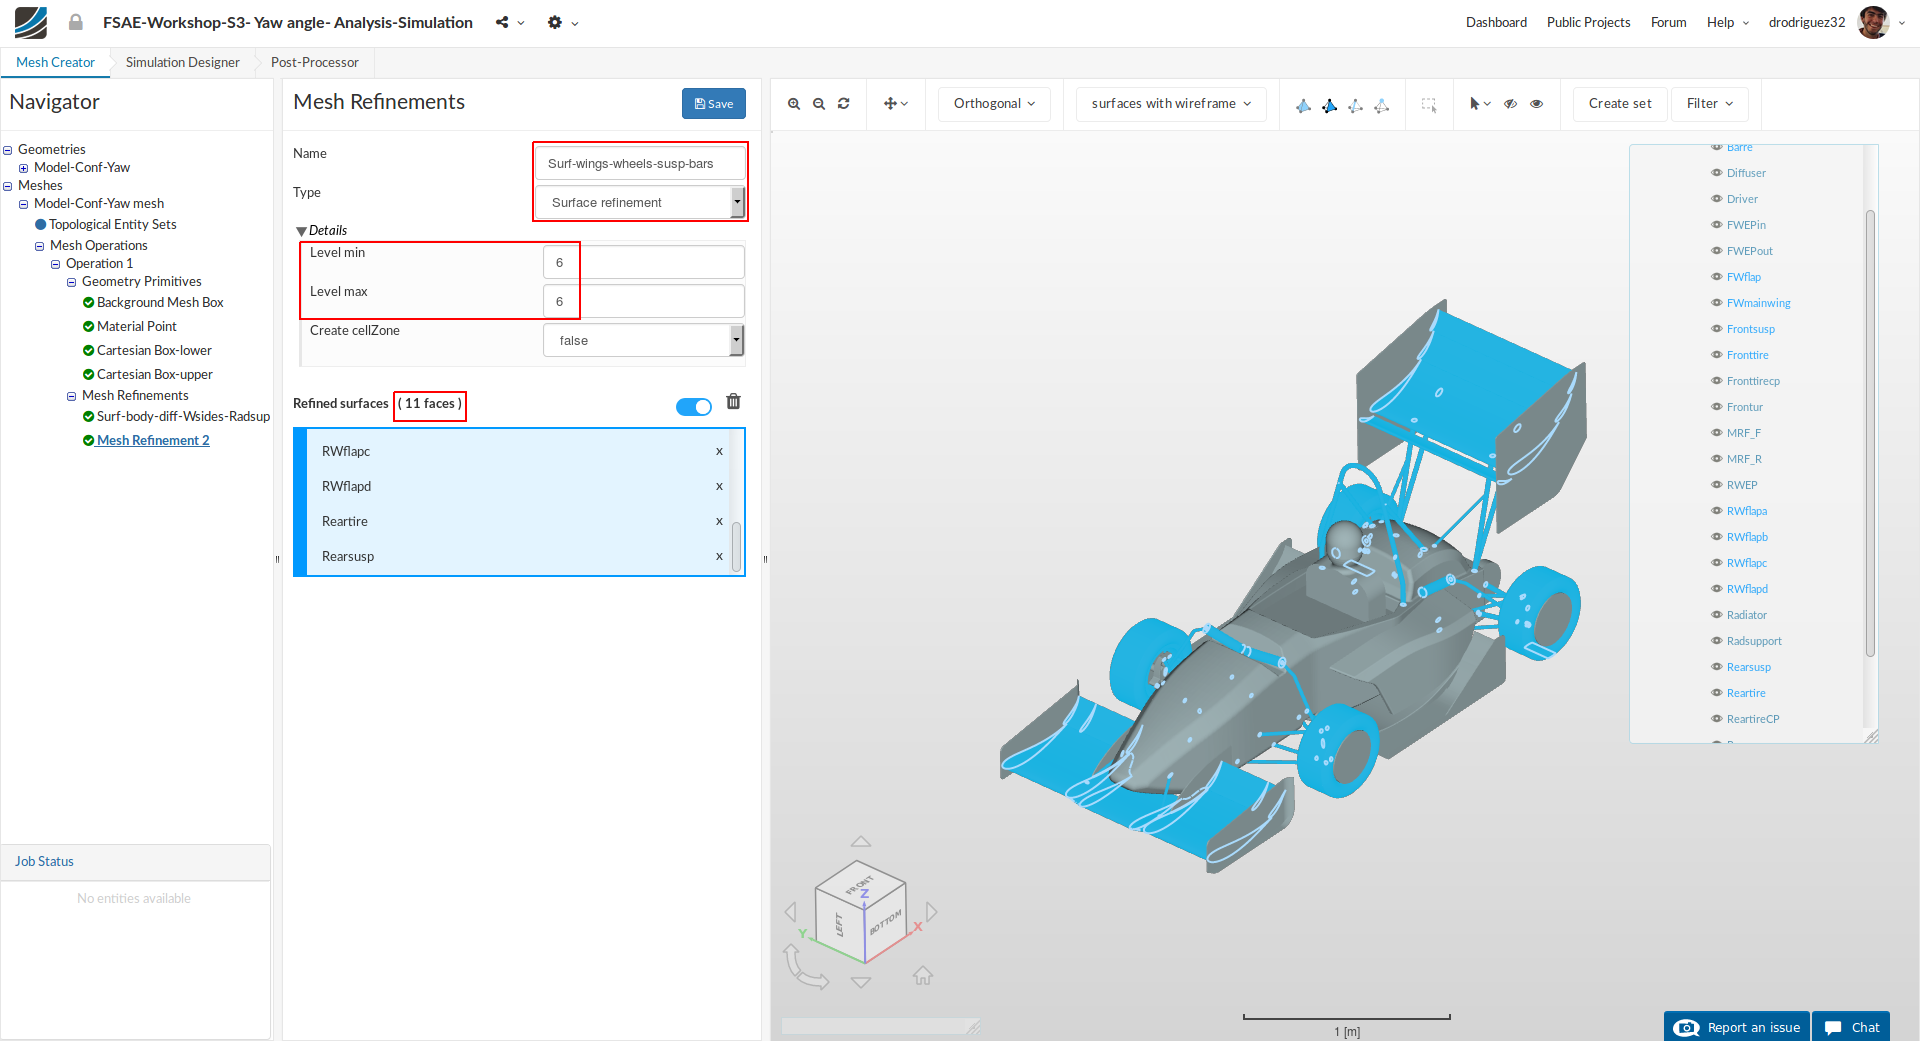
Task: Delete refined surfaces with trash icon
Action: pyautogui.click(x=734, y=401)
